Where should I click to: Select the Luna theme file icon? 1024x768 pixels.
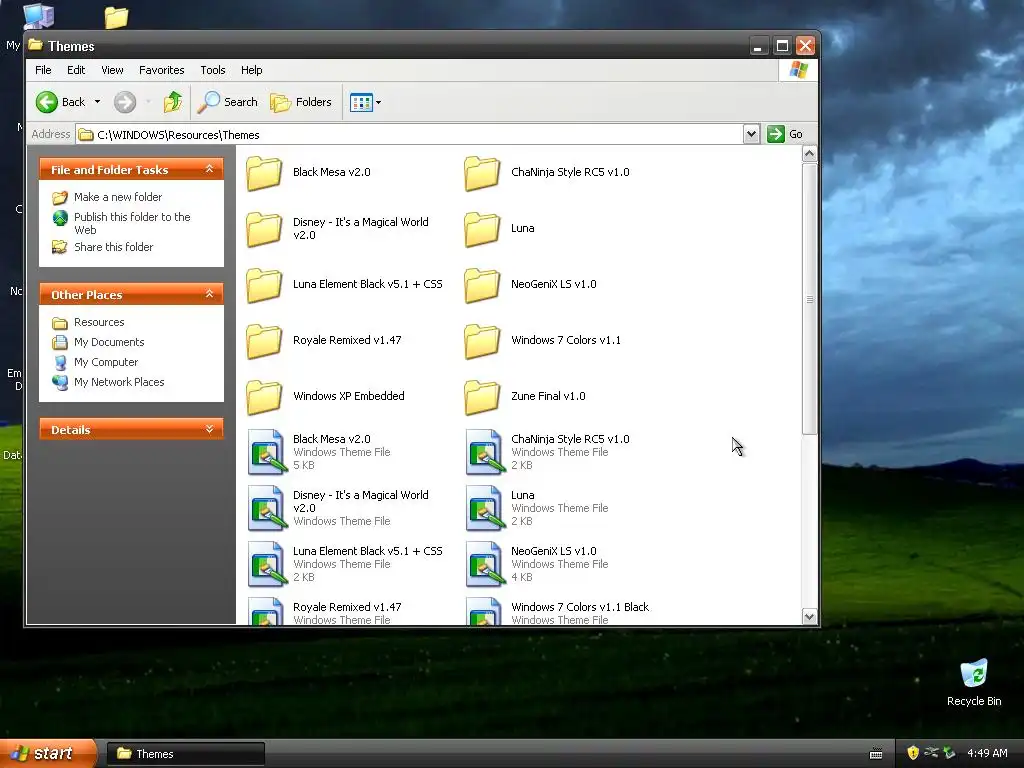tap(485, 508)
